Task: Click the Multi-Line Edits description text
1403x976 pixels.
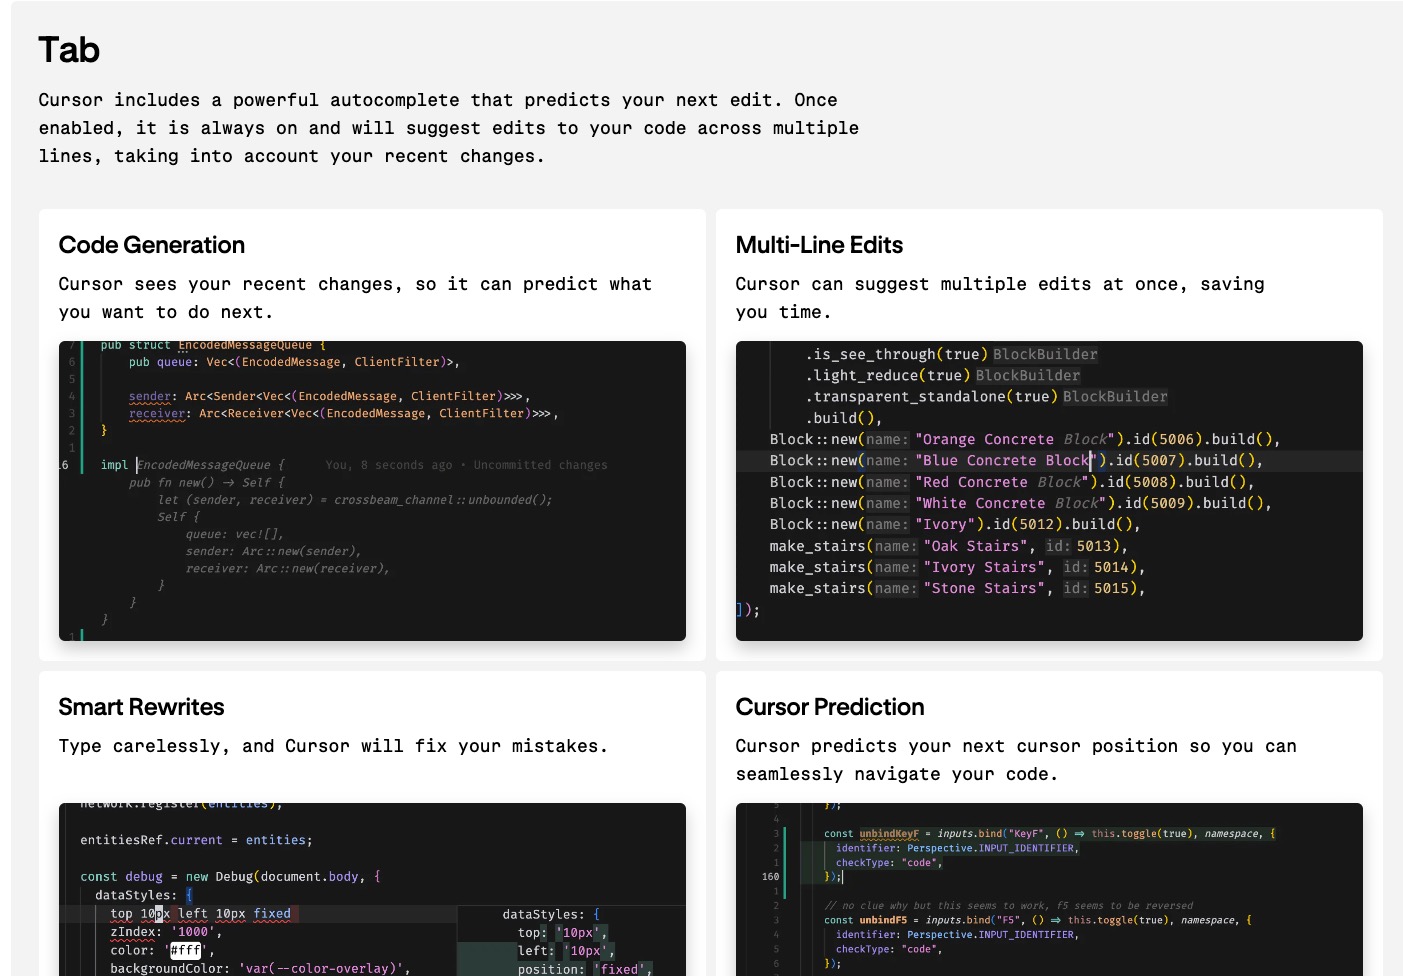Action: coord(1000,298)
